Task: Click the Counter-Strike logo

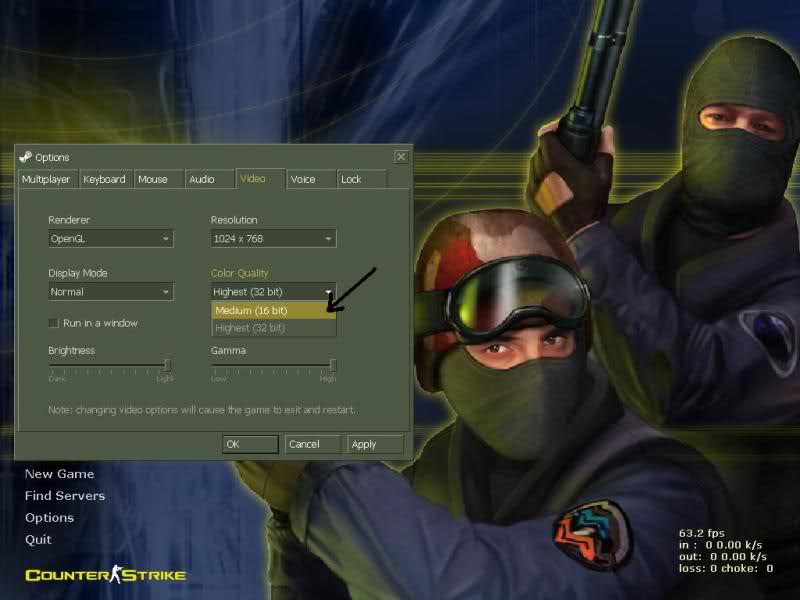Action: tap(106, 575)
